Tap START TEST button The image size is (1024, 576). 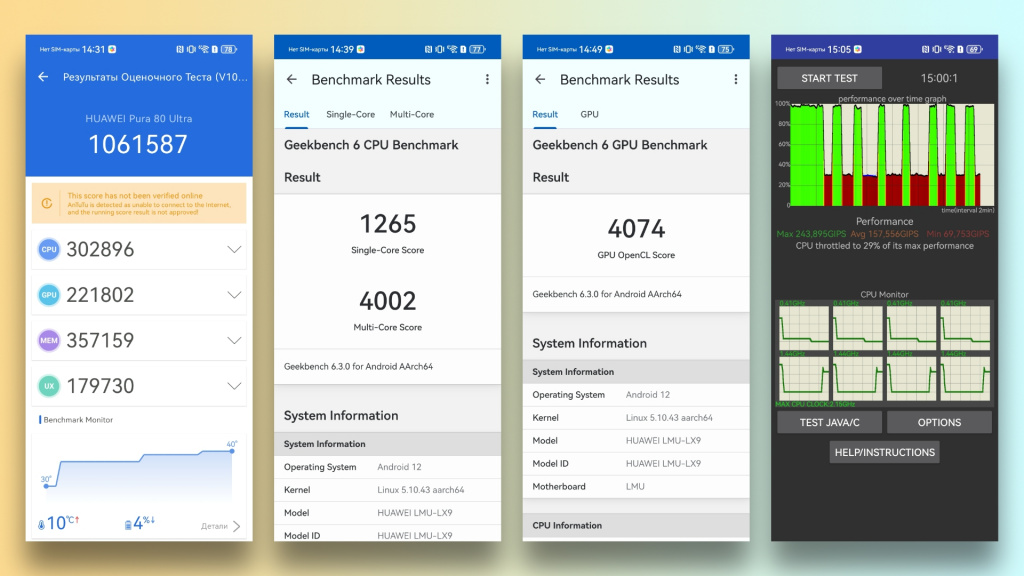coord(829,78)
